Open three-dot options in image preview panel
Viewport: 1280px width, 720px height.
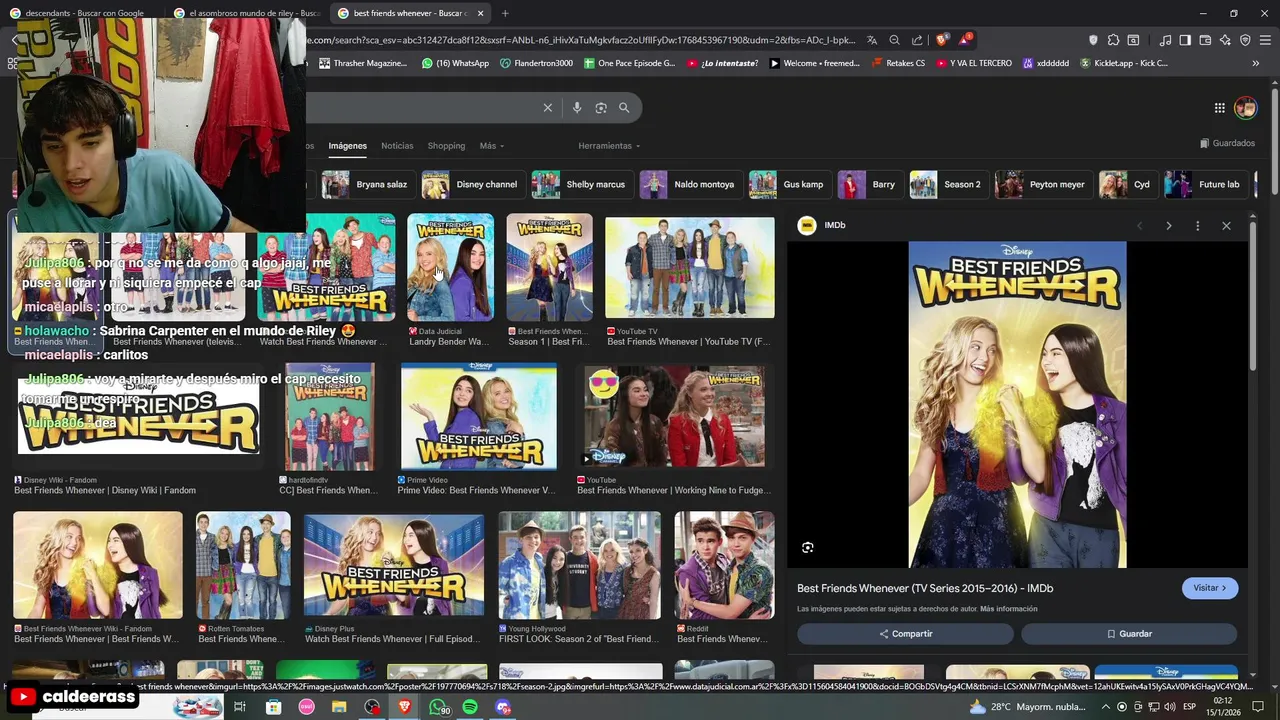1197,226
